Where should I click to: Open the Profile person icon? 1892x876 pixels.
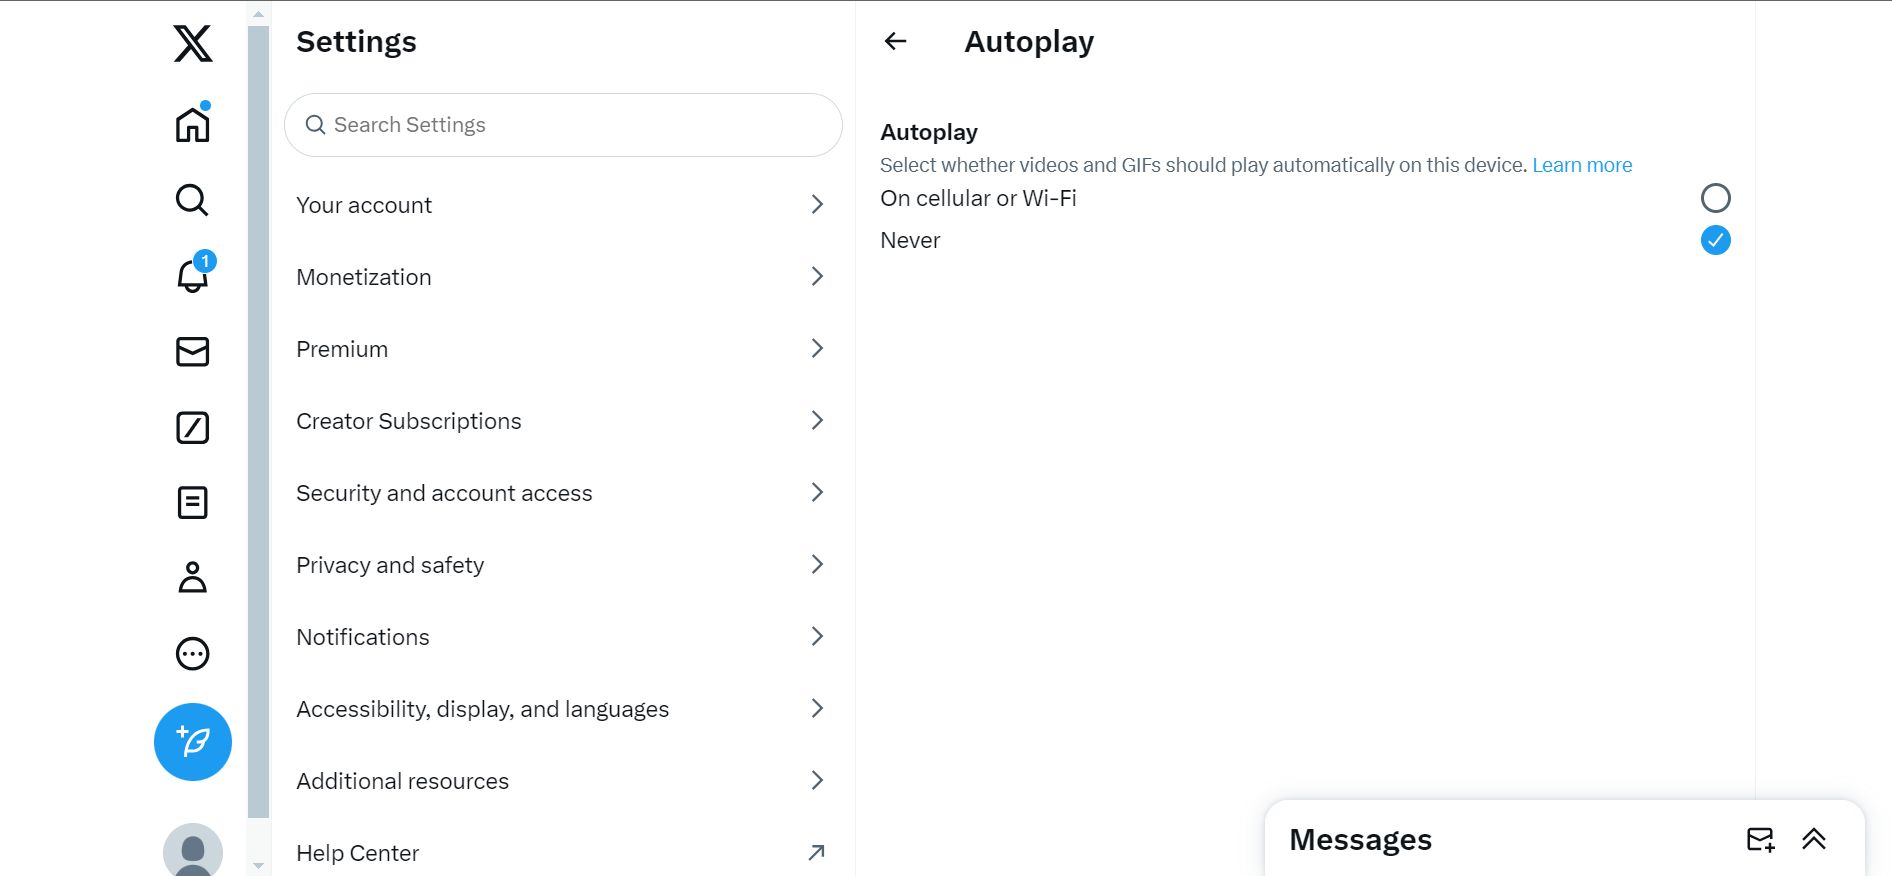192,577
